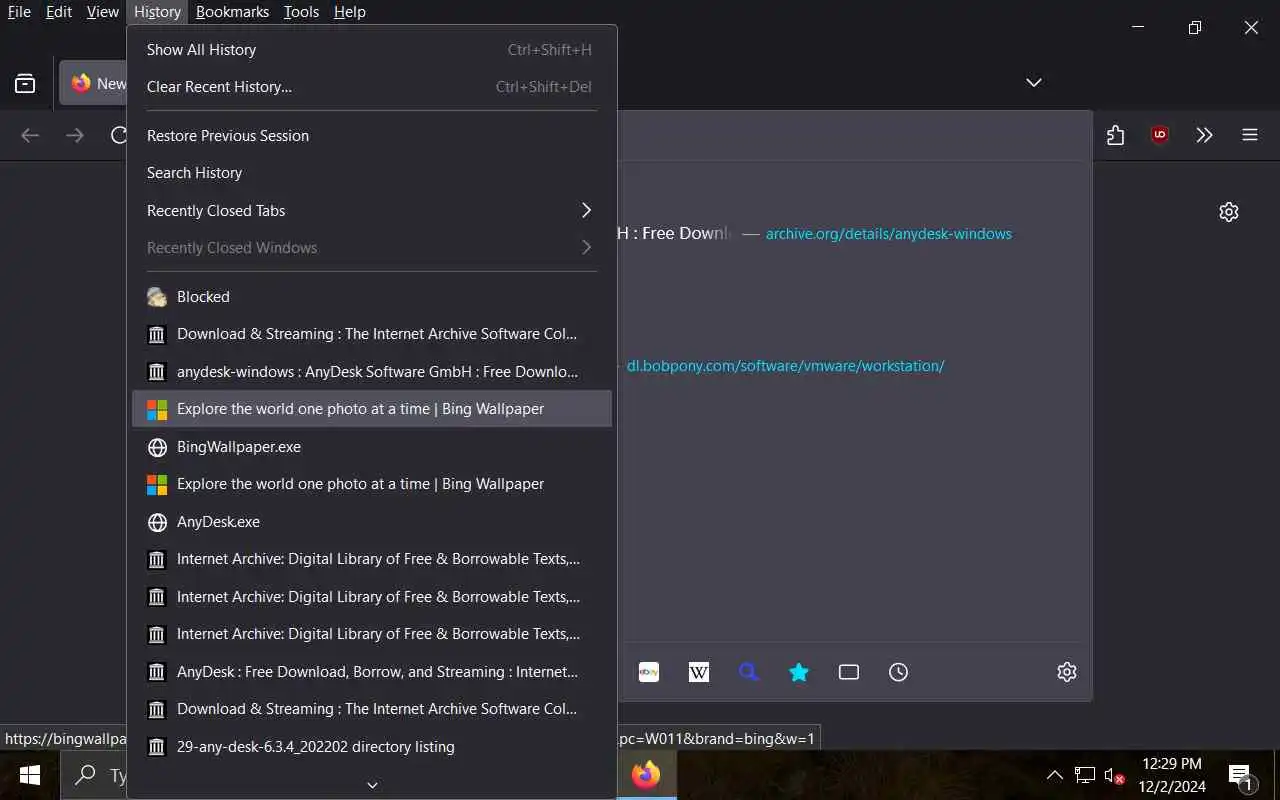Open search settings gear in dropdown
The height and width of the screenshot is (800, 1280).
[x=1067, y=672]
